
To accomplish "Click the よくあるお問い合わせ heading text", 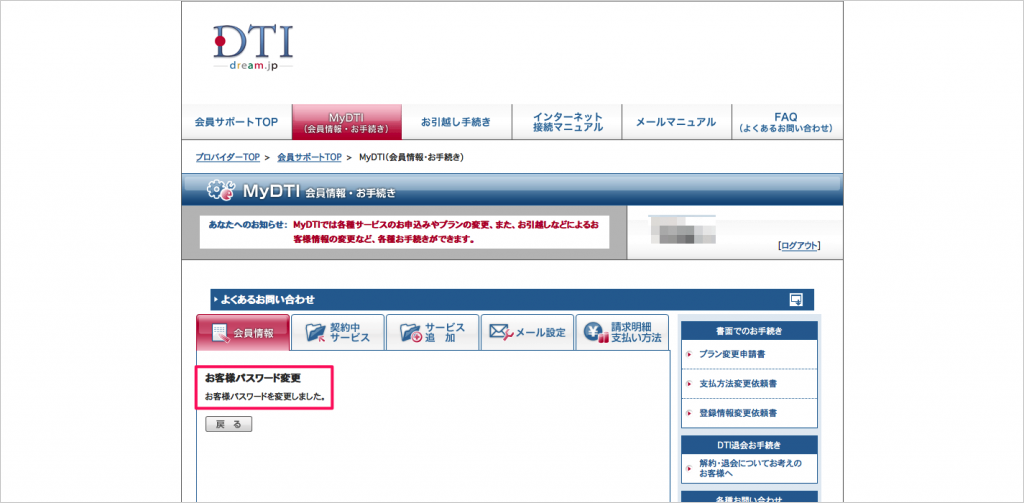I will point(268,300).
